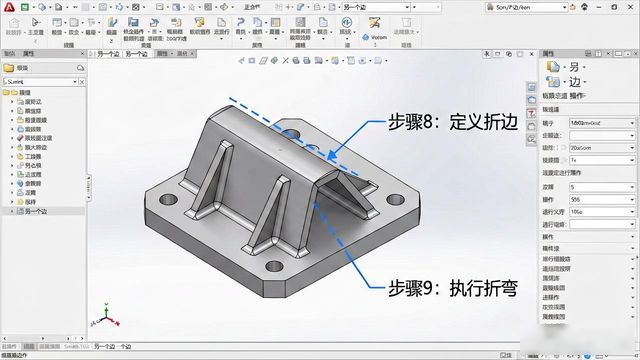Click the small rectangle icon next to viewport pin
This screenshot has width=640, height=360.
click(x=498, y=54)
